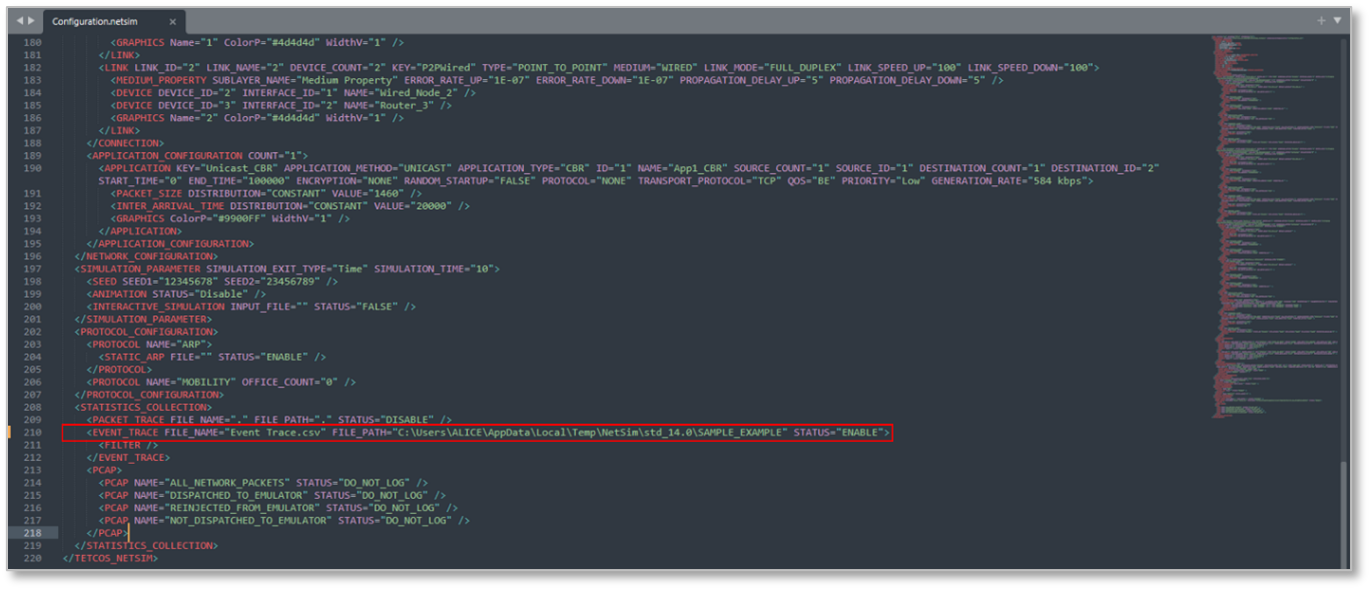Image resolution: width=1371 pixels, height=590 pixels.
Task: Click the NOT_DISPATCHED_TO_EMULATOR value
Action: click(248, 520)
